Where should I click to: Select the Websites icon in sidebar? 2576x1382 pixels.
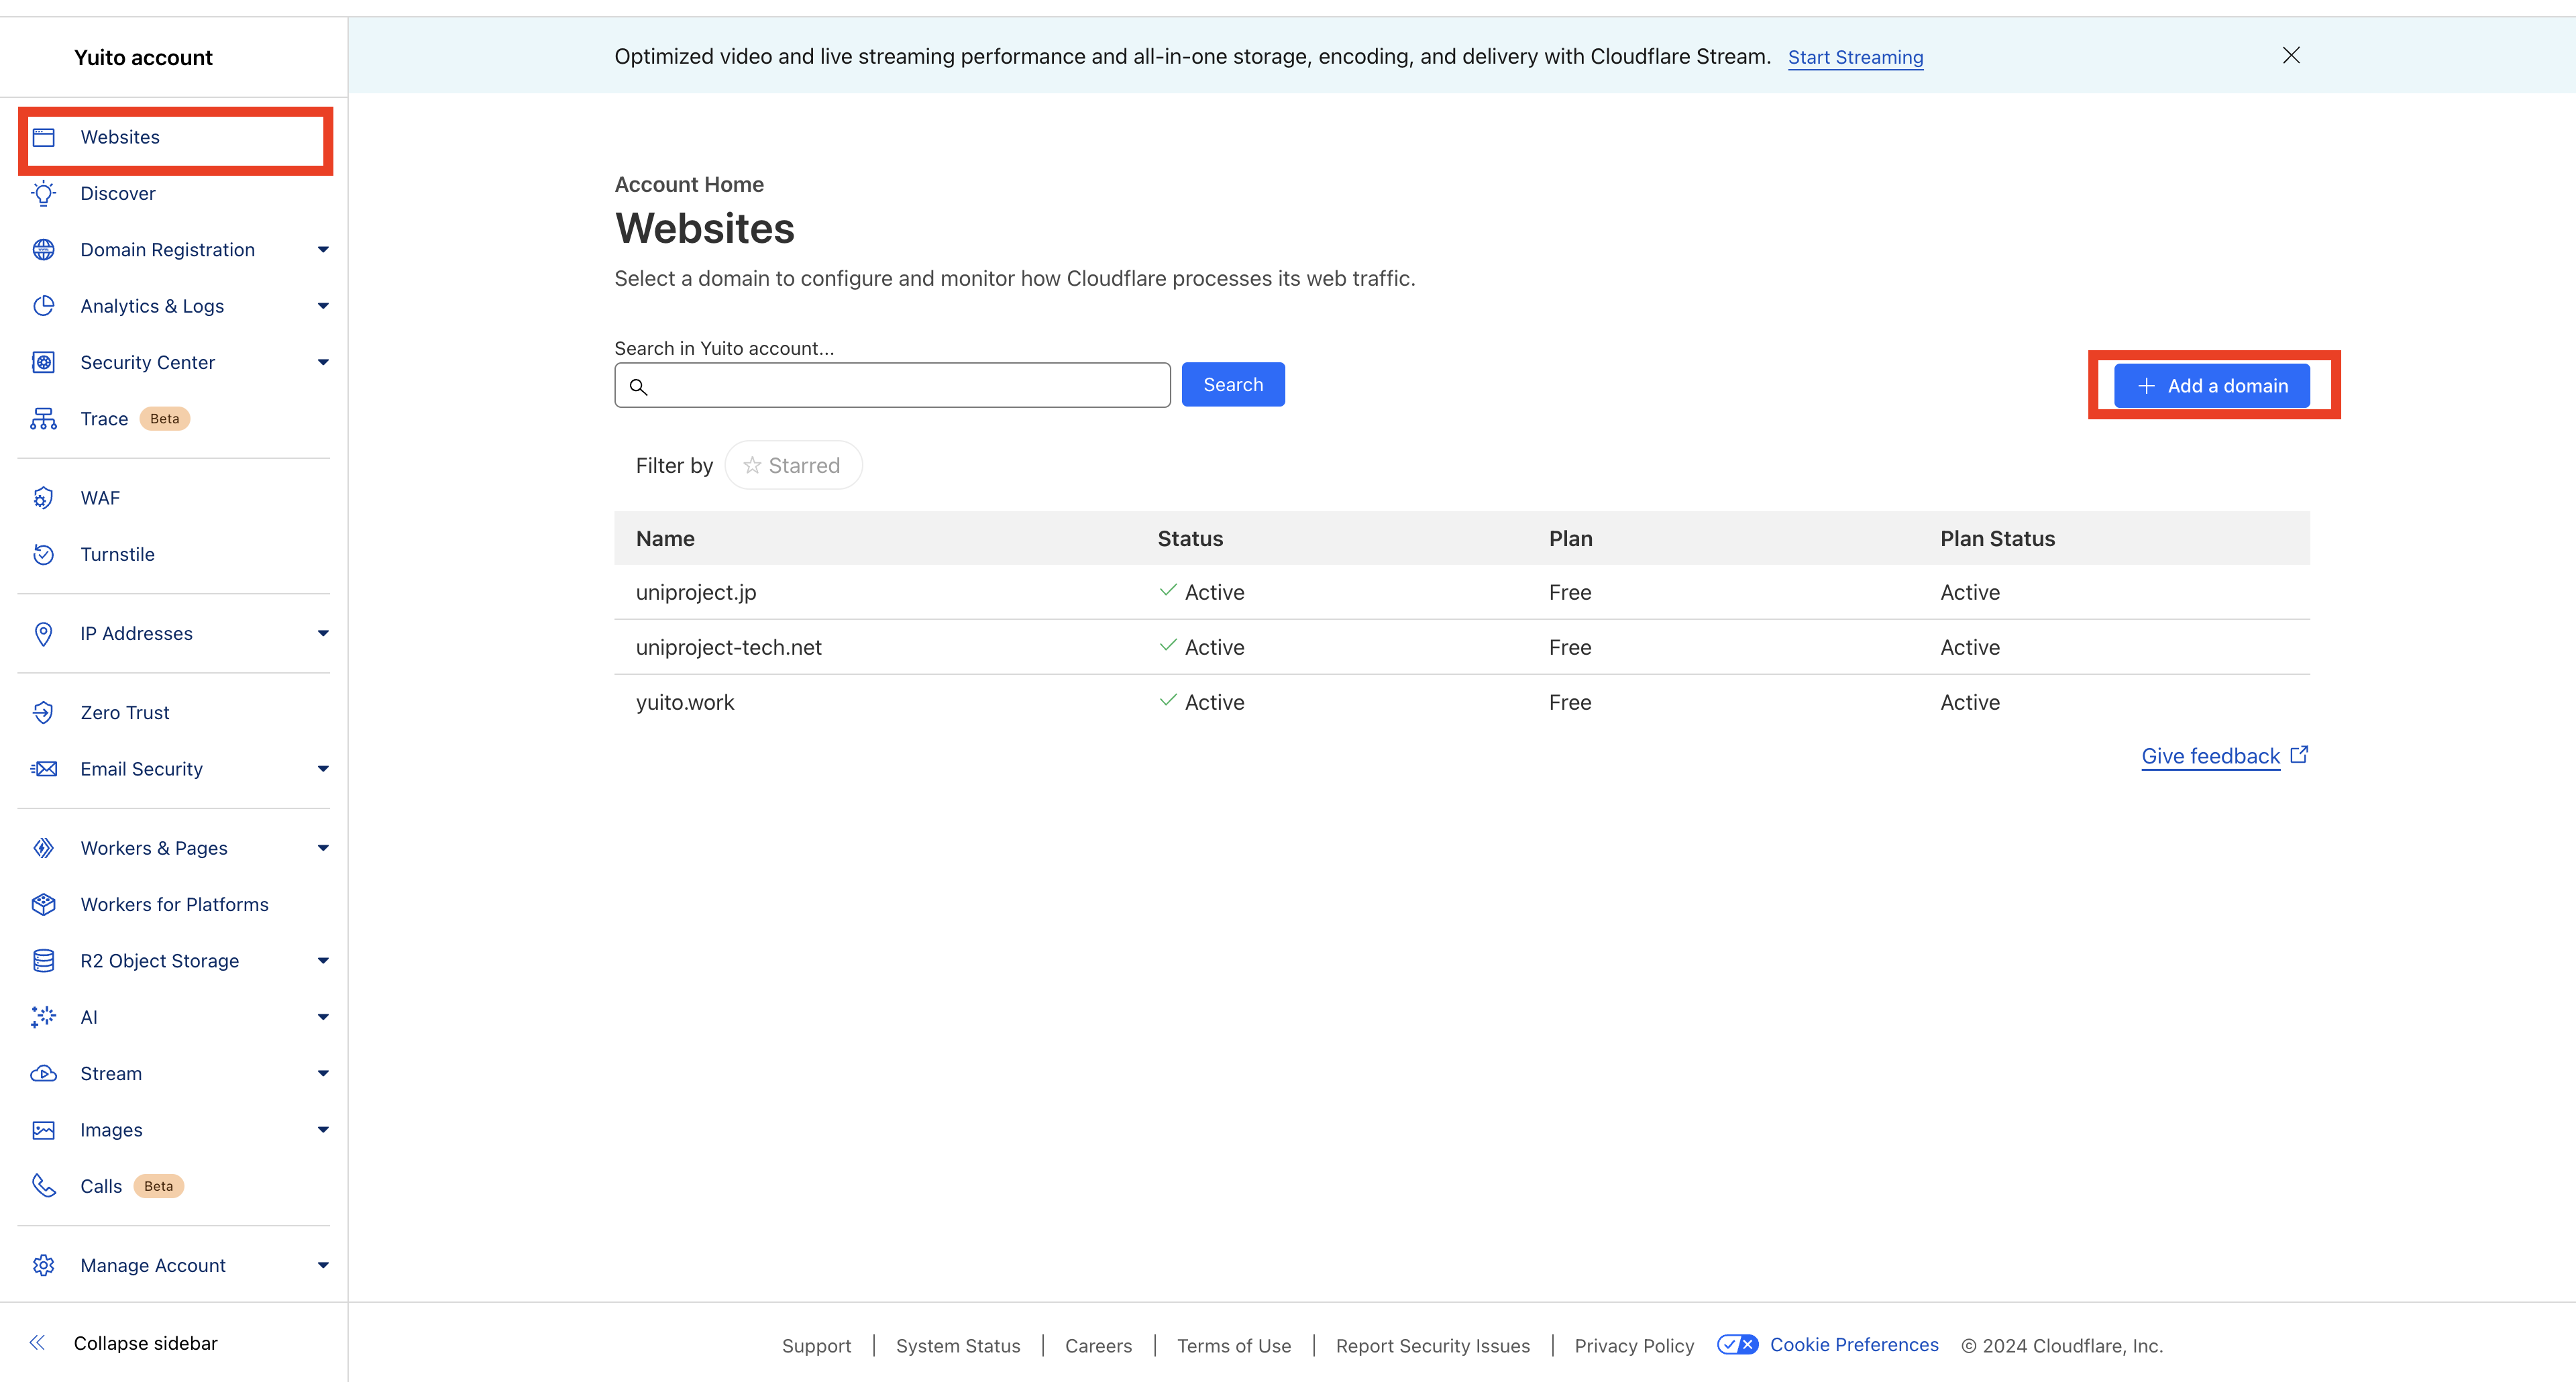[44, 137]
